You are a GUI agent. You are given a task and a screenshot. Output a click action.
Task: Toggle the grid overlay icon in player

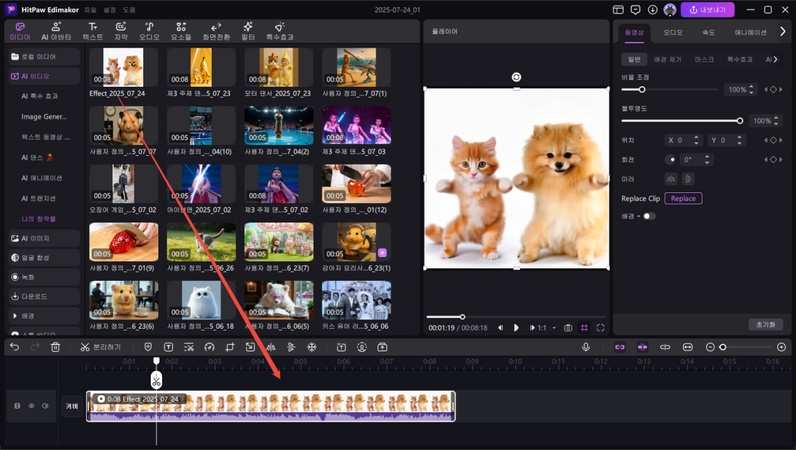click(584, 328)
